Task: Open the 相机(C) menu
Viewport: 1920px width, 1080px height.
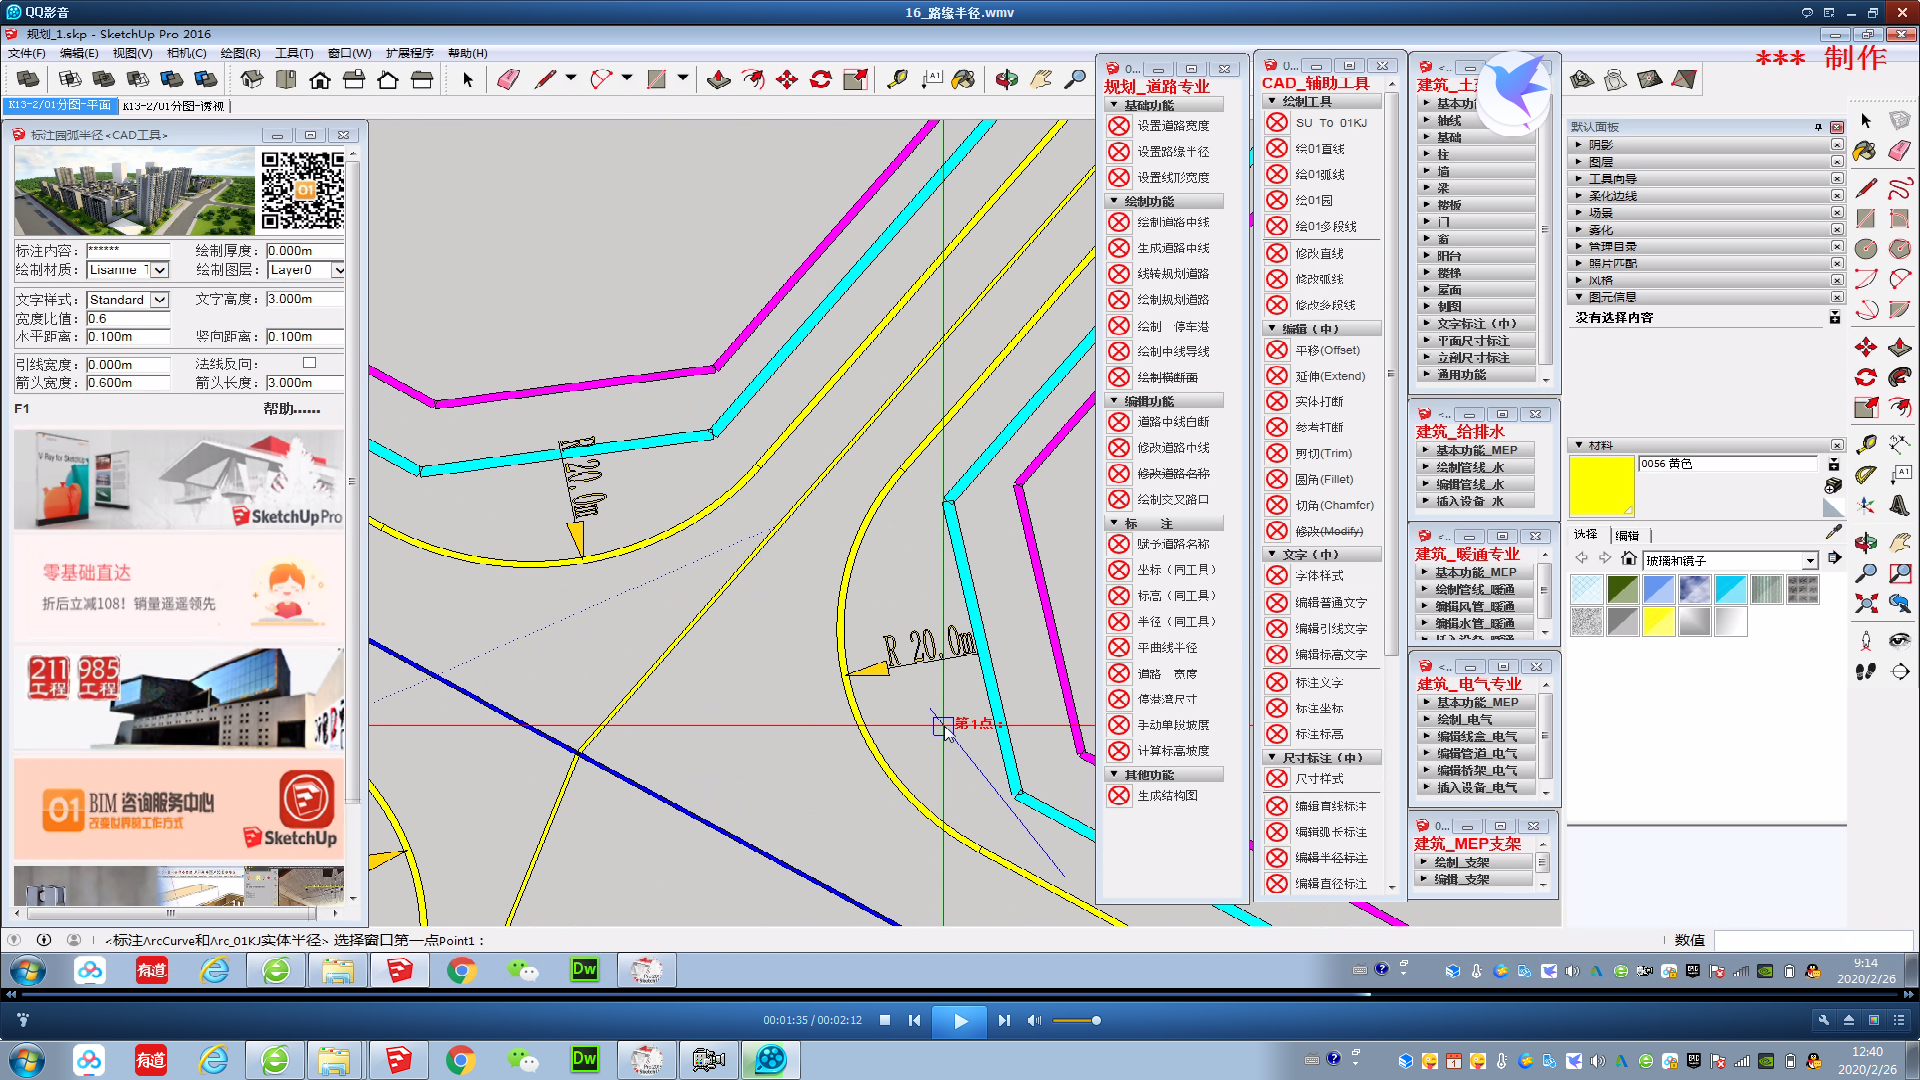Action: (186, 53)
